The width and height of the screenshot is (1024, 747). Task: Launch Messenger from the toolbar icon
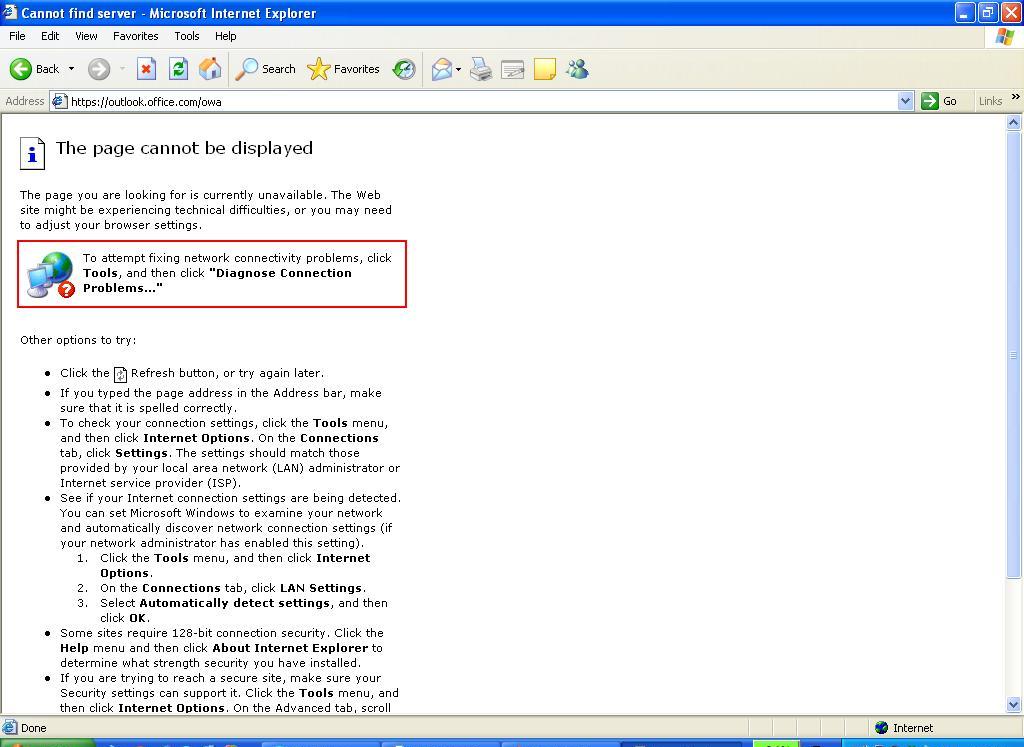tap(577, 69)
